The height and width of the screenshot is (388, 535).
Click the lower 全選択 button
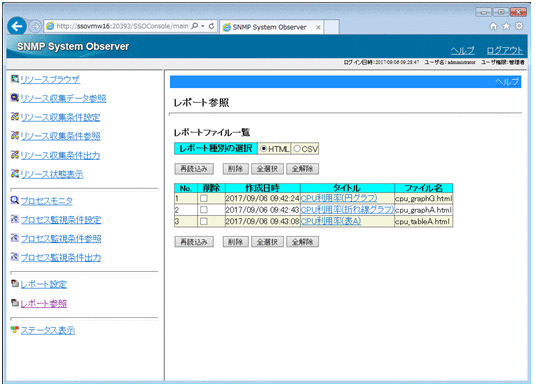[267, 242]
